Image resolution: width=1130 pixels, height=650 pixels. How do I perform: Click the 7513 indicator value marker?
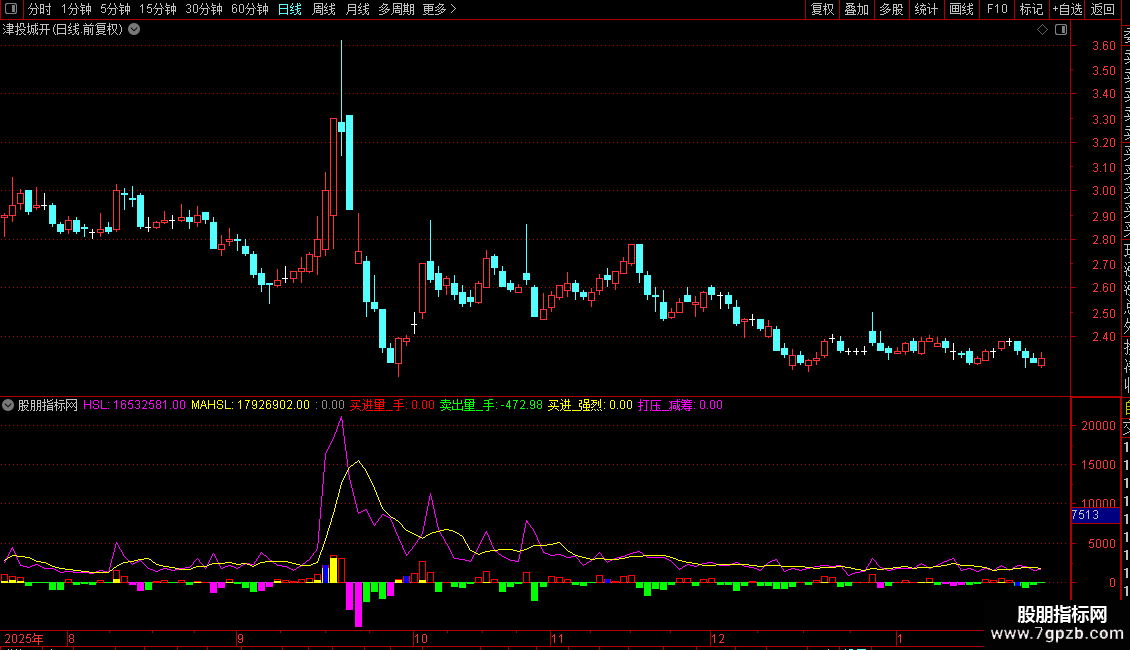(x=1095, y=515)
